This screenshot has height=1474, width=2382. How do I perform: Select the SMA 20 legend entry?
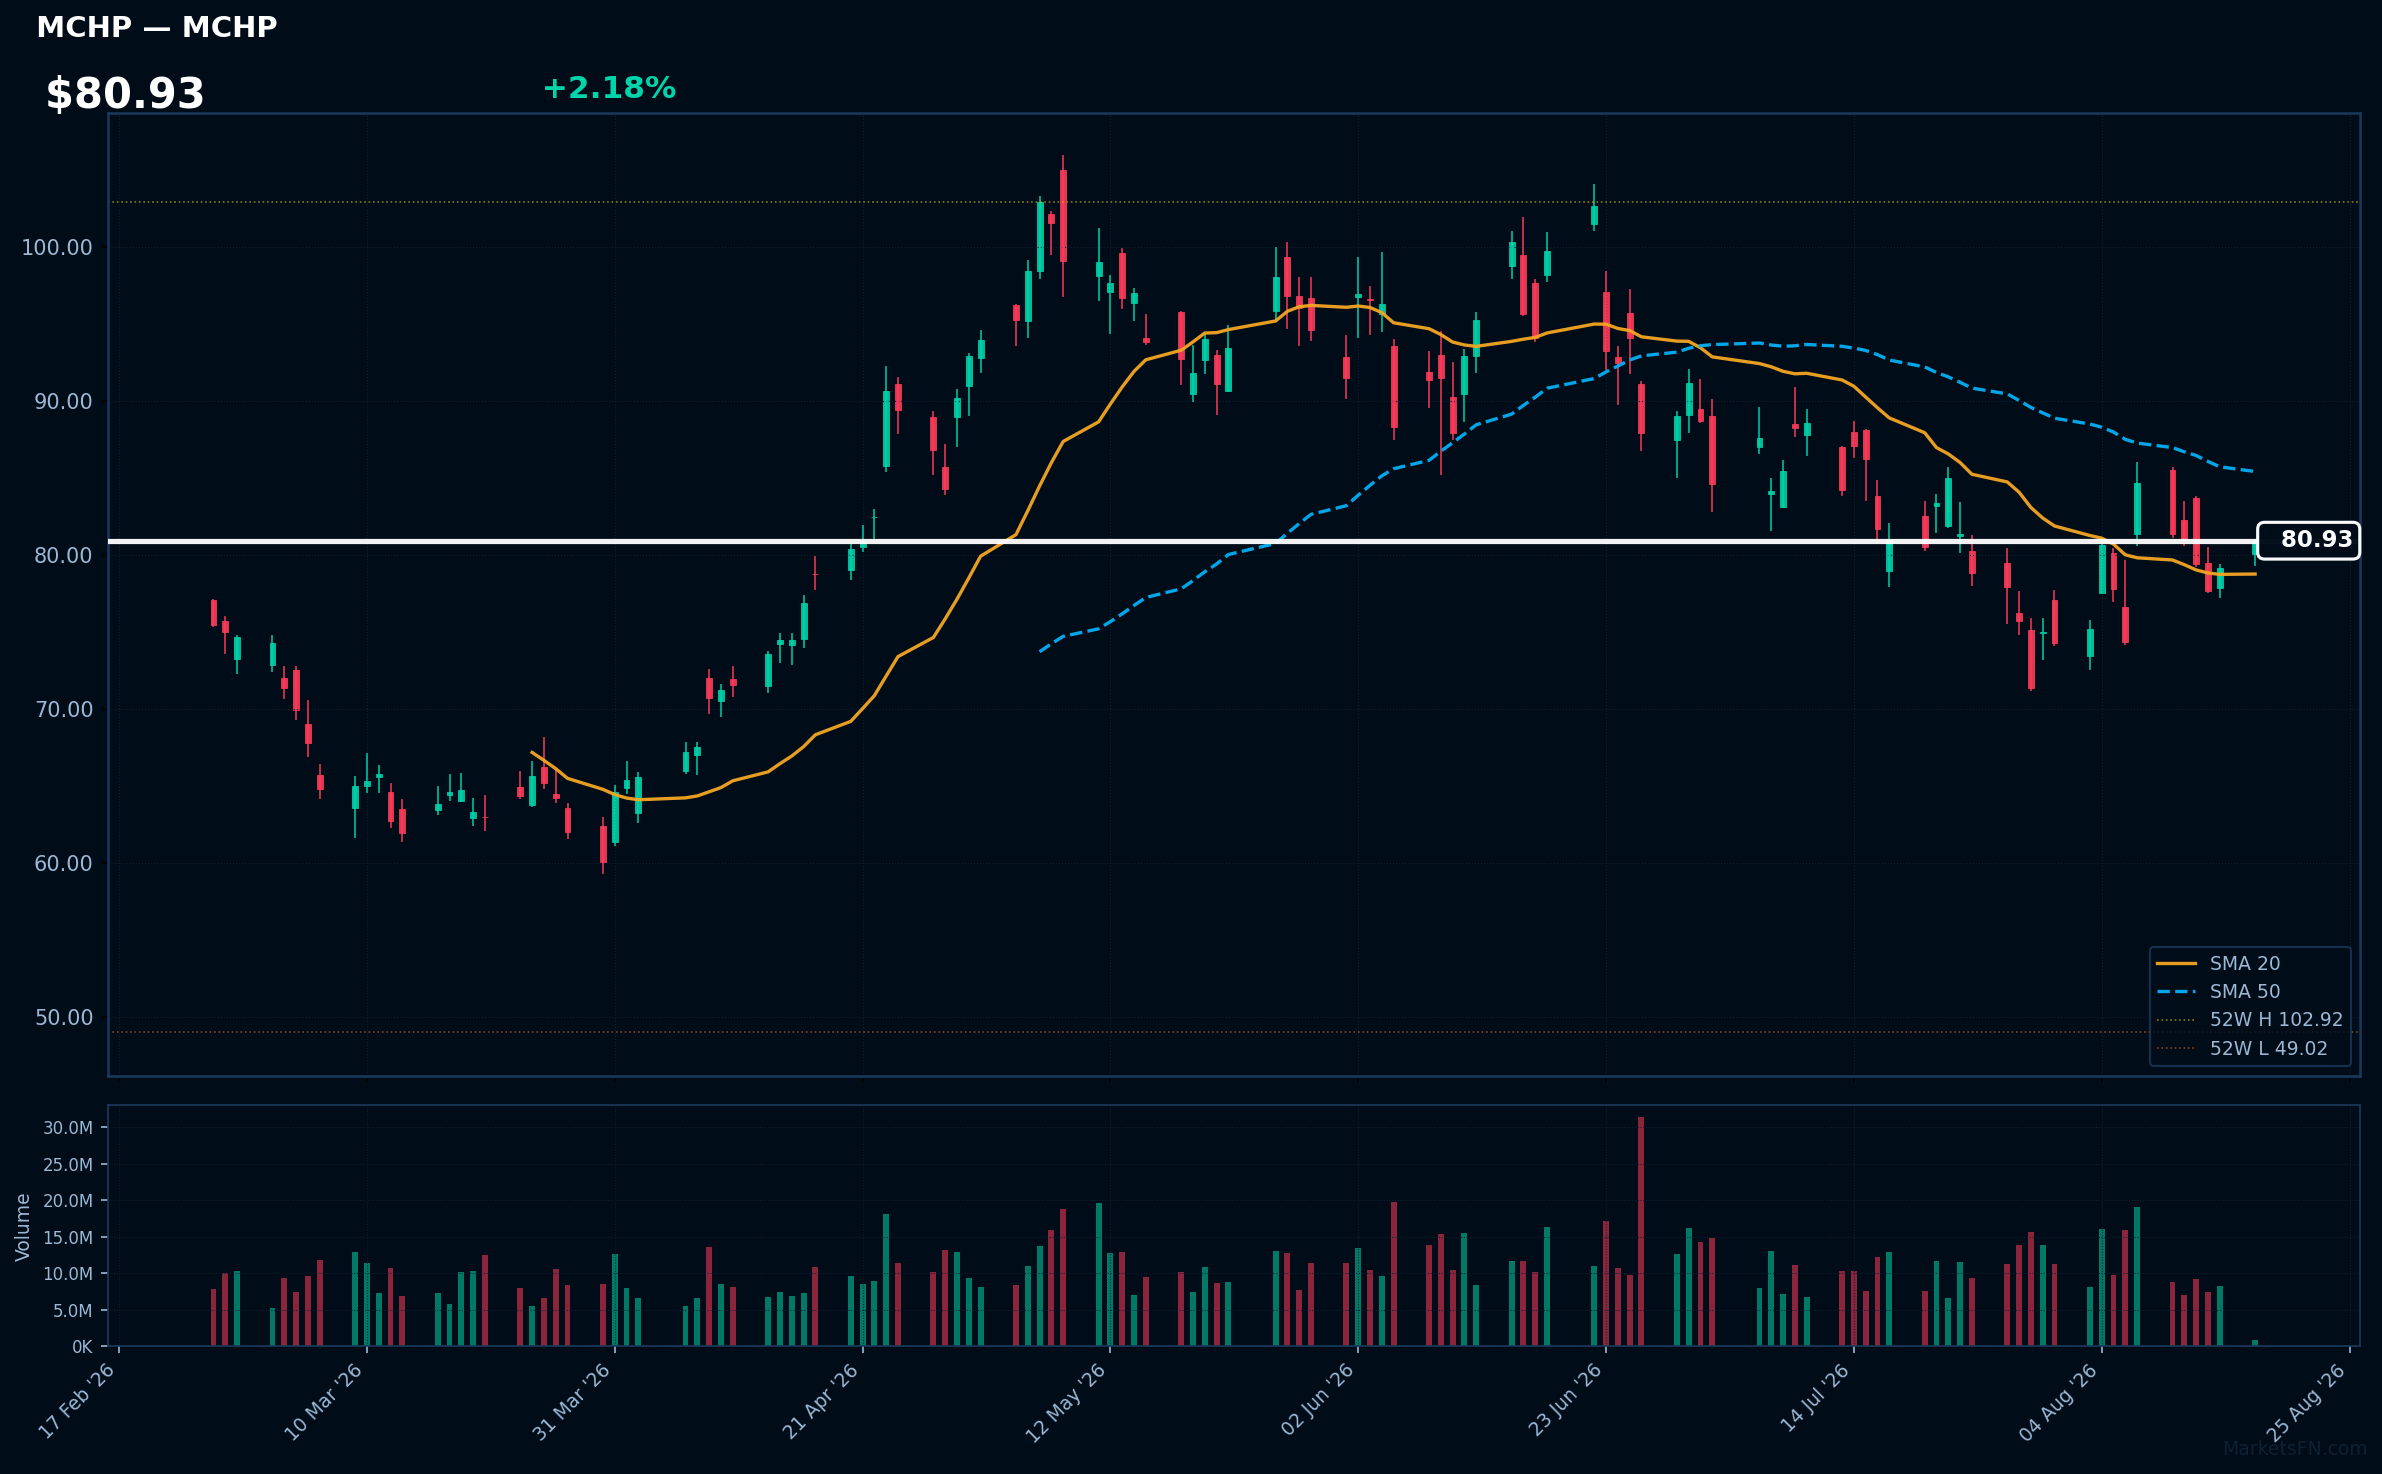click(2244, 963)
